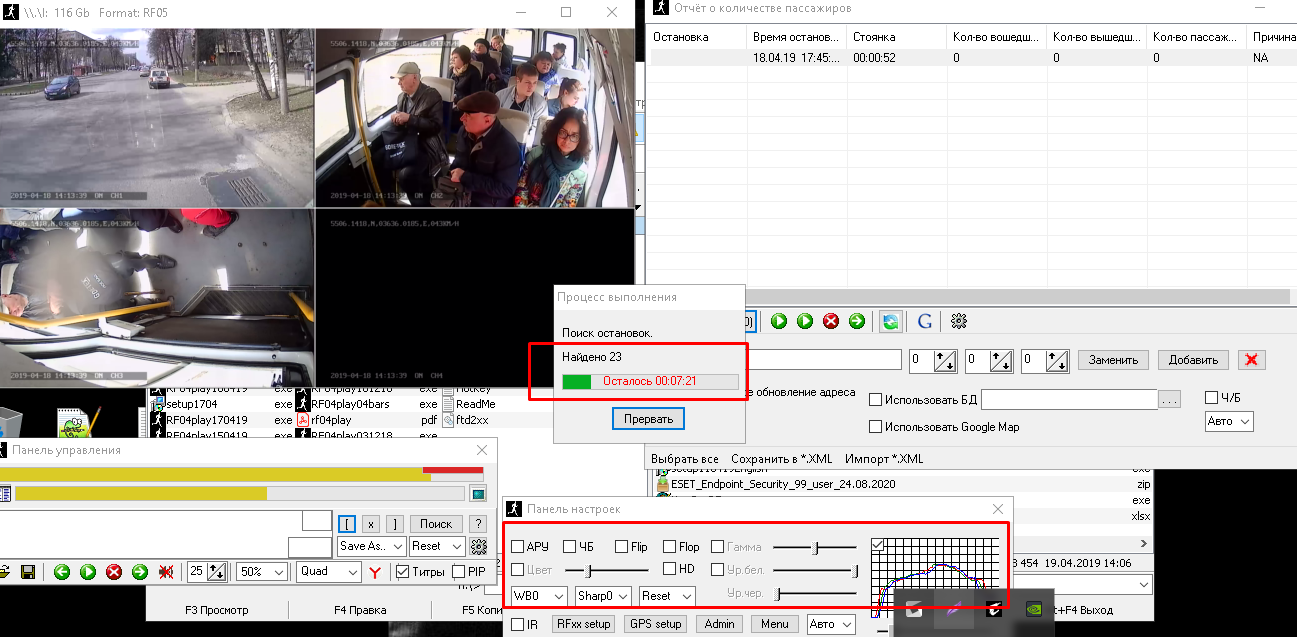Click the GPS setup button
The image size is (1297, 637).
(655, 624)
